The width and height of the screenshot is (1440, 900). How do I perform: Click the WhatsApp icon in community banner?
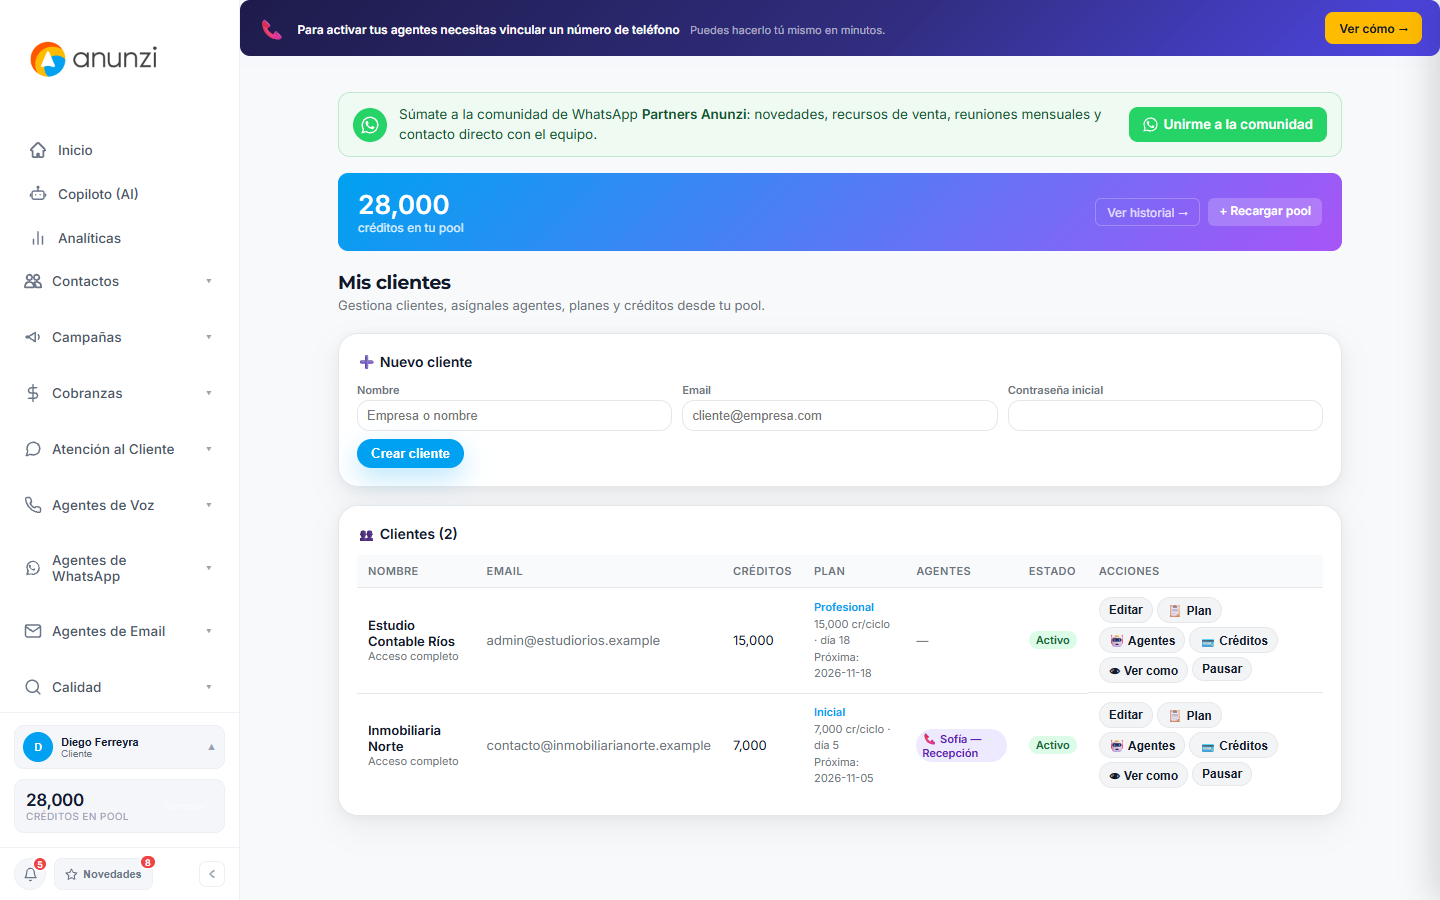pyautogui.click(x=370, y=125)
